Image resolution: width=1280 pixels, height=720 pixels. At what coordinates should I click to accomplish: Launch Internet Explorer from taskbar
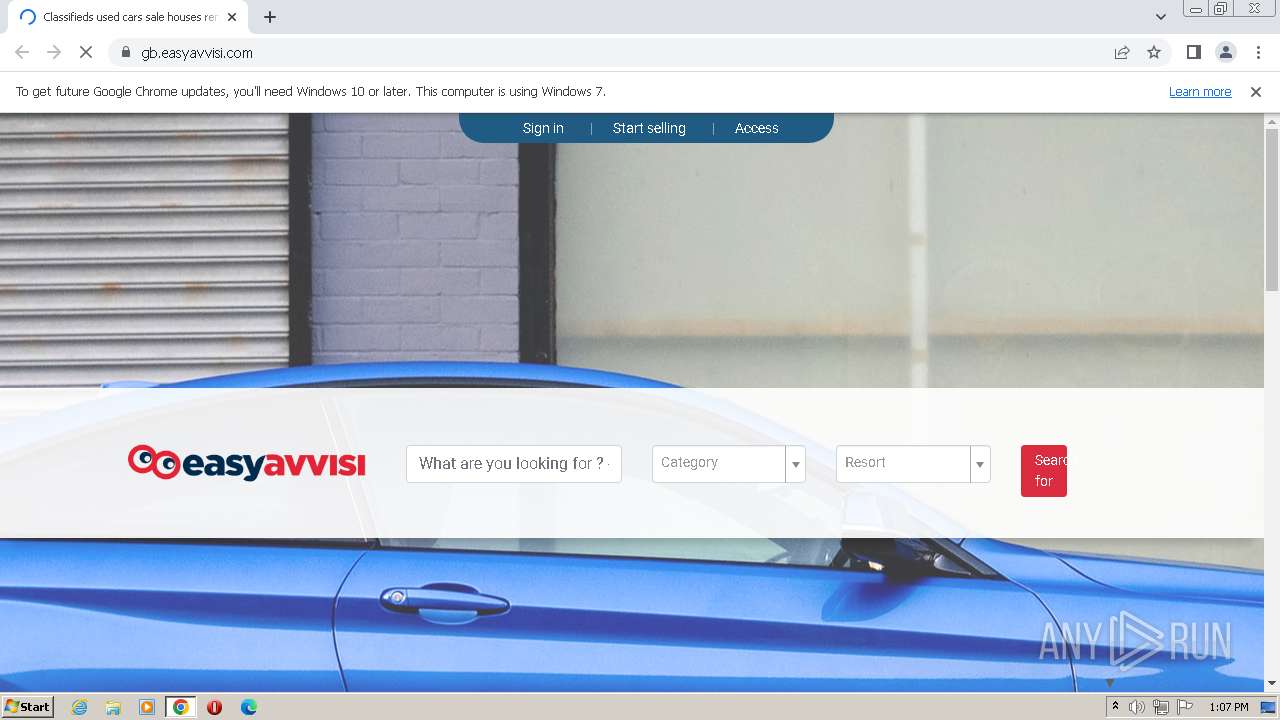pos(80,707)
